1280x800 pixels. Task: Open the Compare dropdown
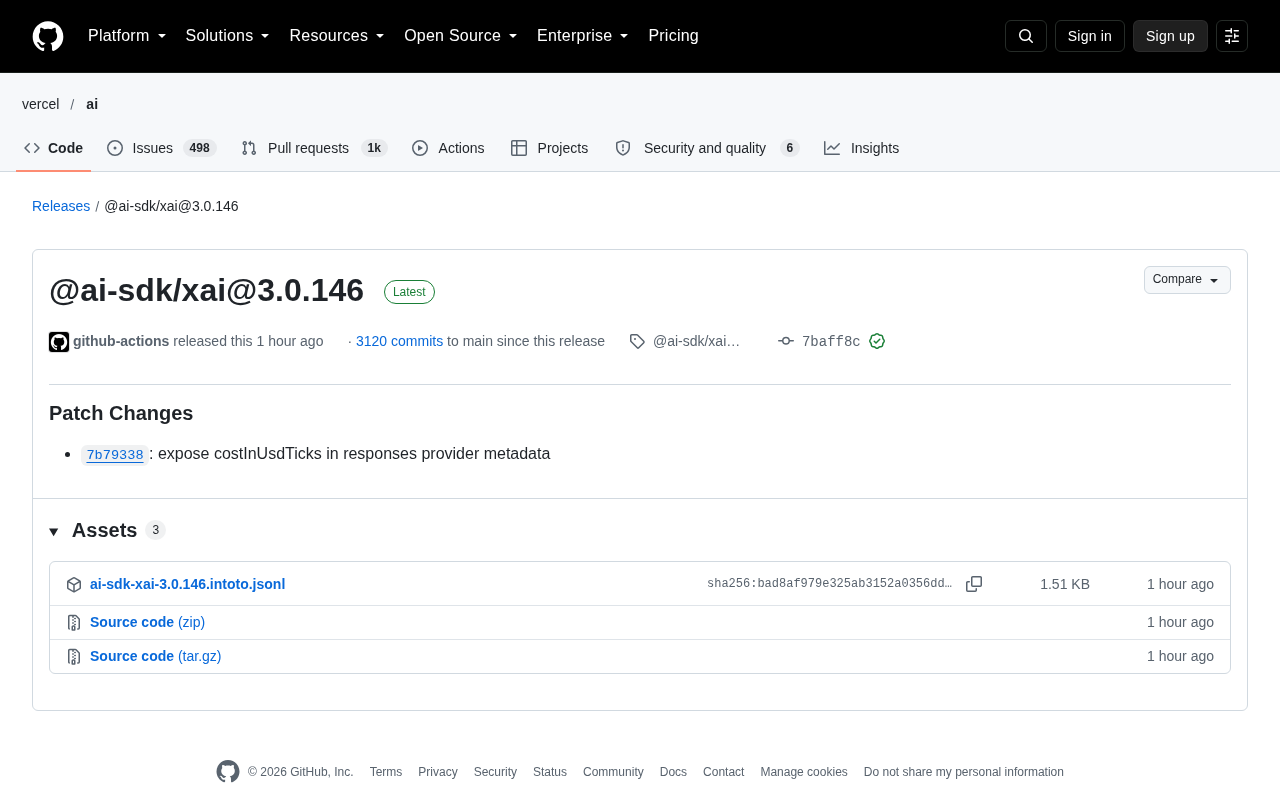pos(1187,280)
